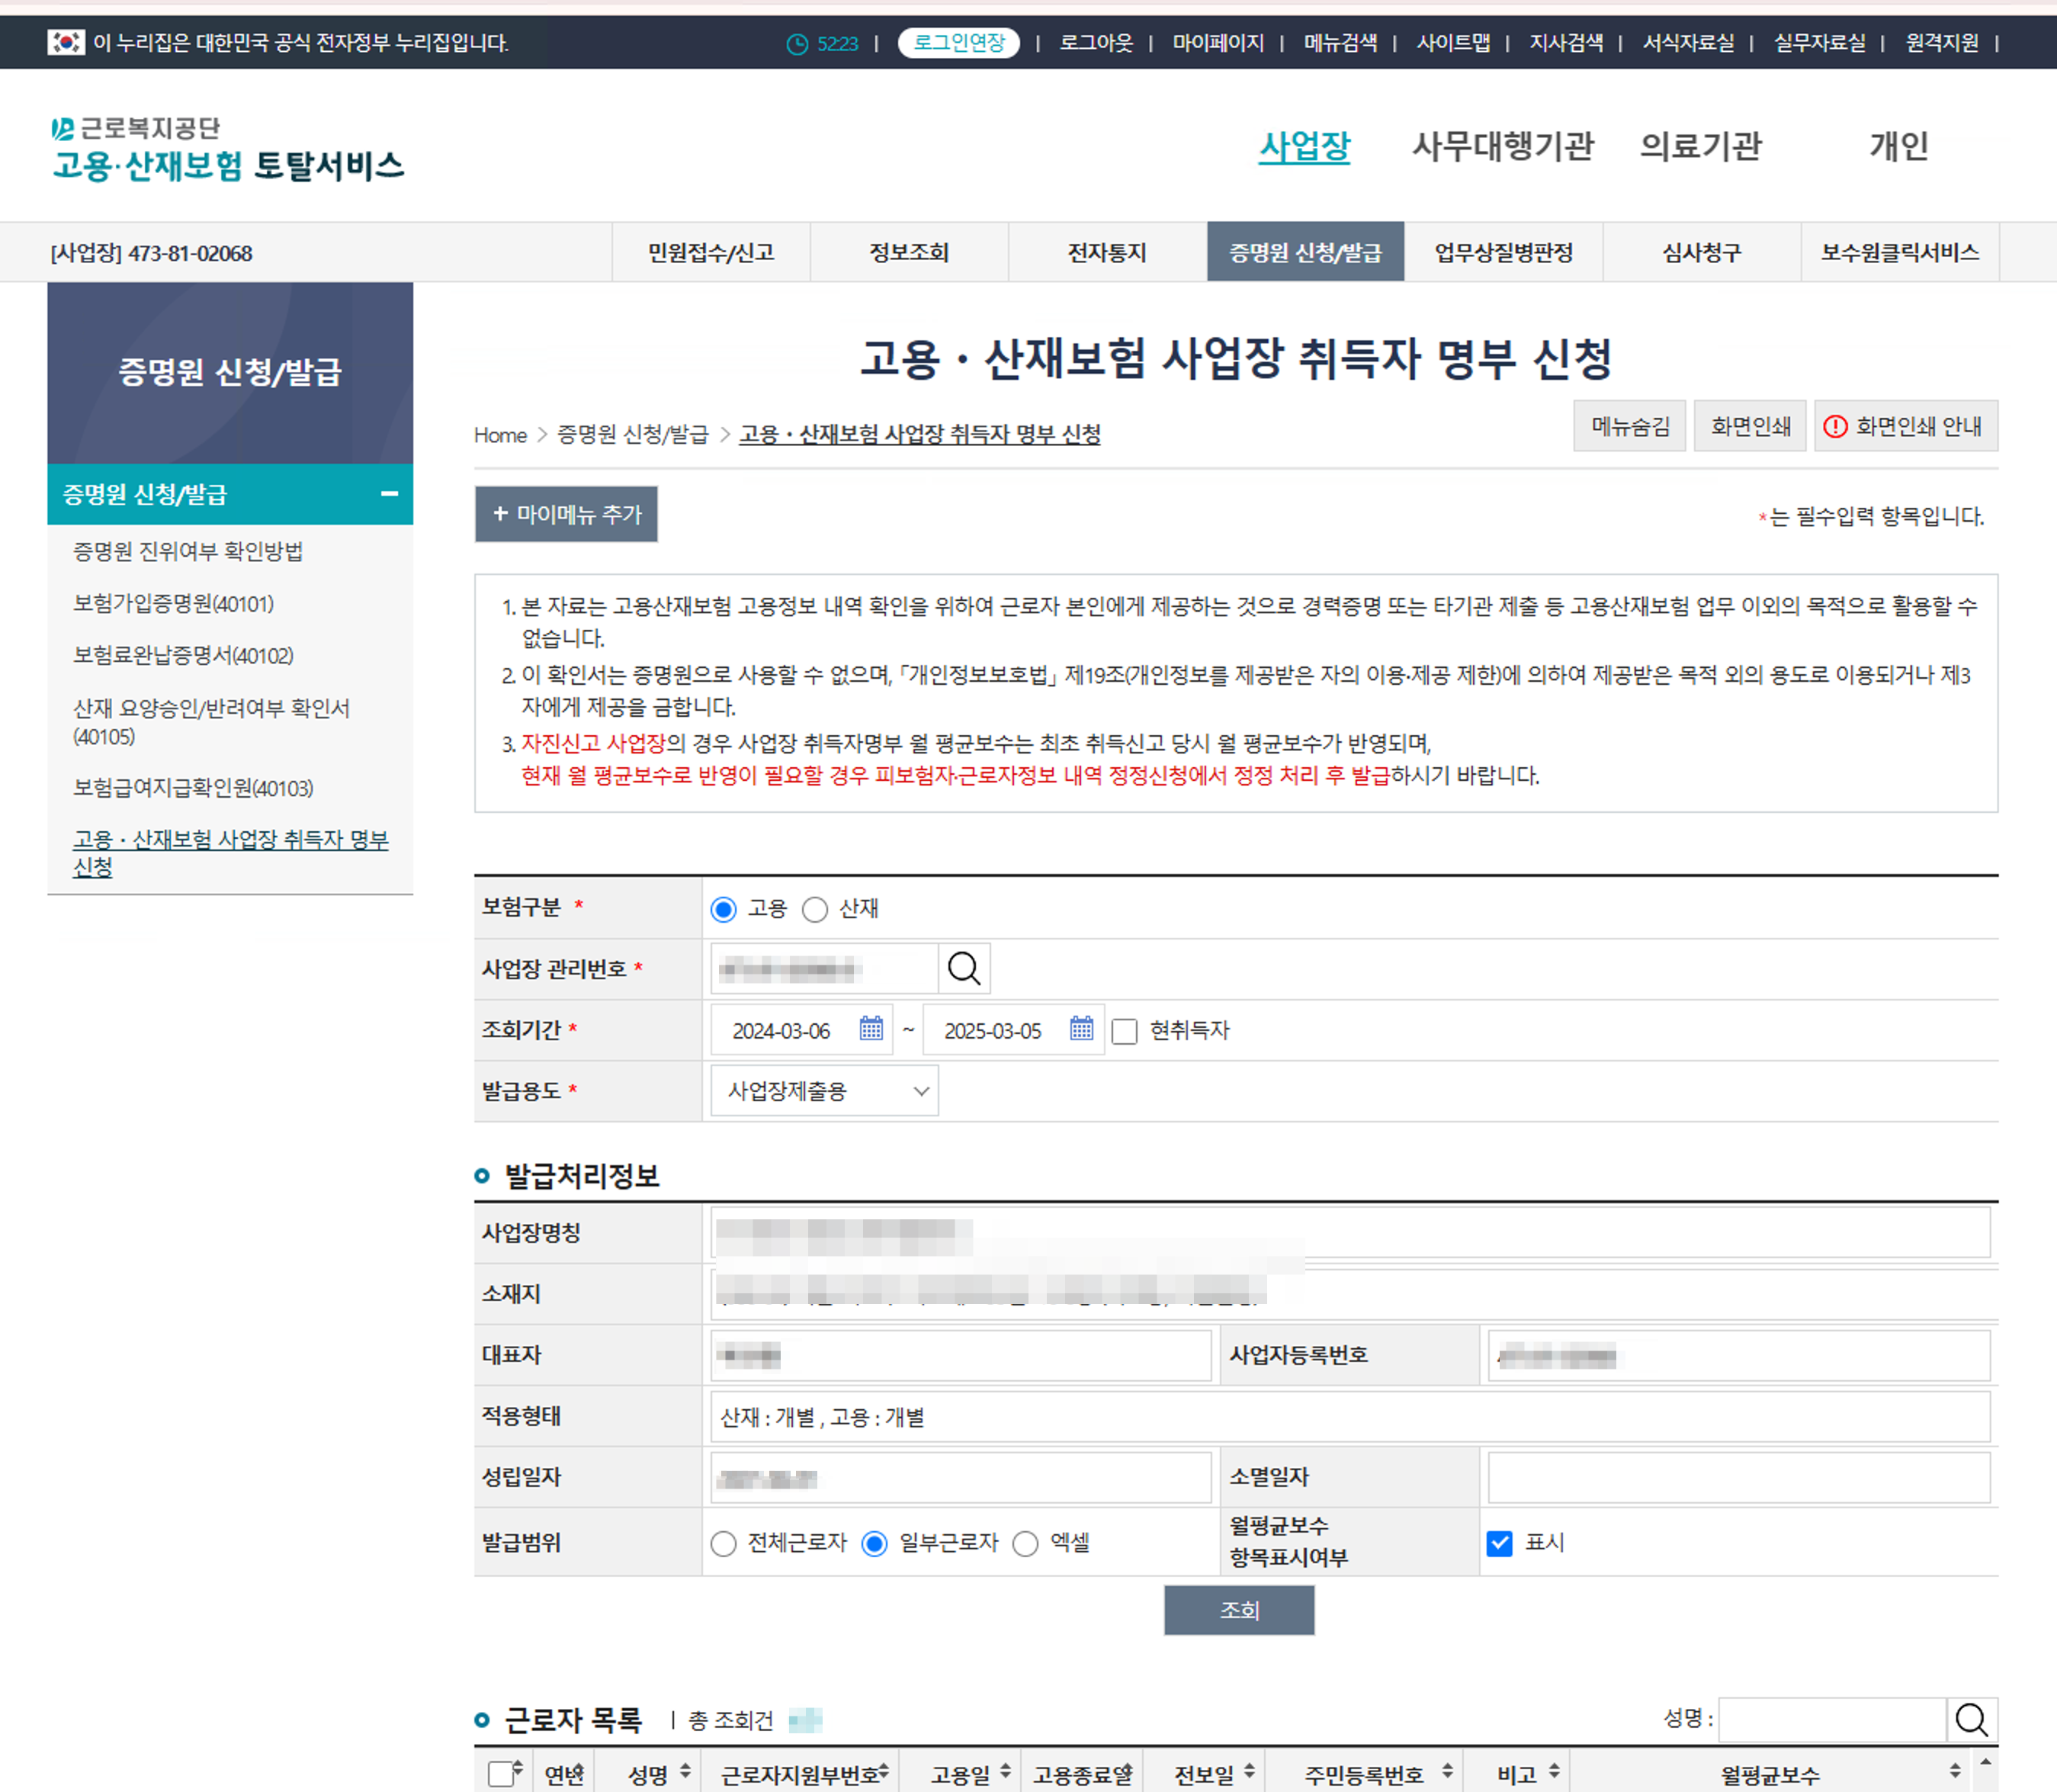Open the 발급용도 dropdown
Viewport: 2057px width, 1792px height.
click(824, 1090)
